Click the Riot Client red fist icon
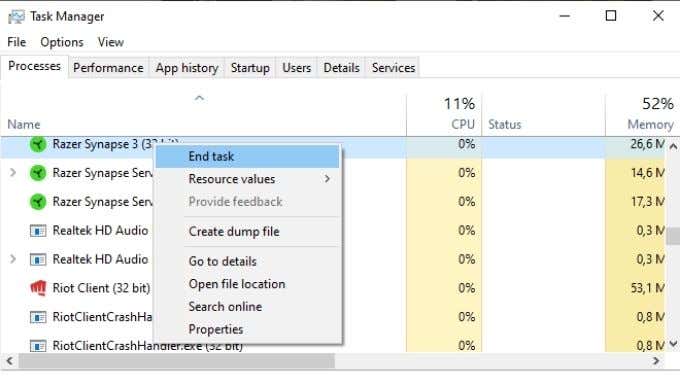The width and height of the screenshot is (680, 383). coord(38,288)
